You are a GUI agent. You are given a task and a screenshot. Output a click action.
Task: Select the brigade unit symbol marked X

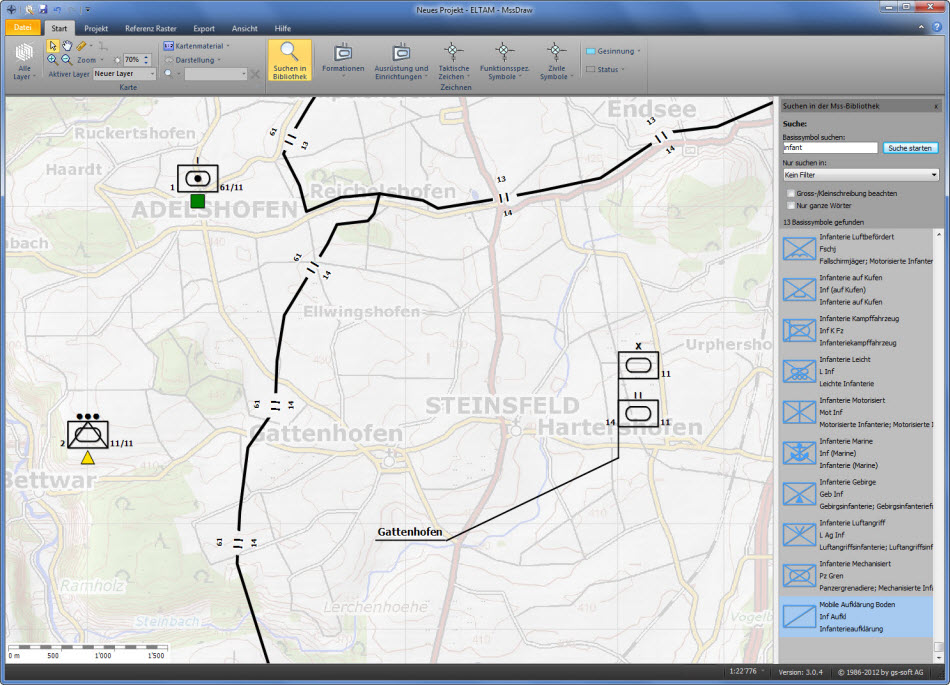tap(638, 365)
